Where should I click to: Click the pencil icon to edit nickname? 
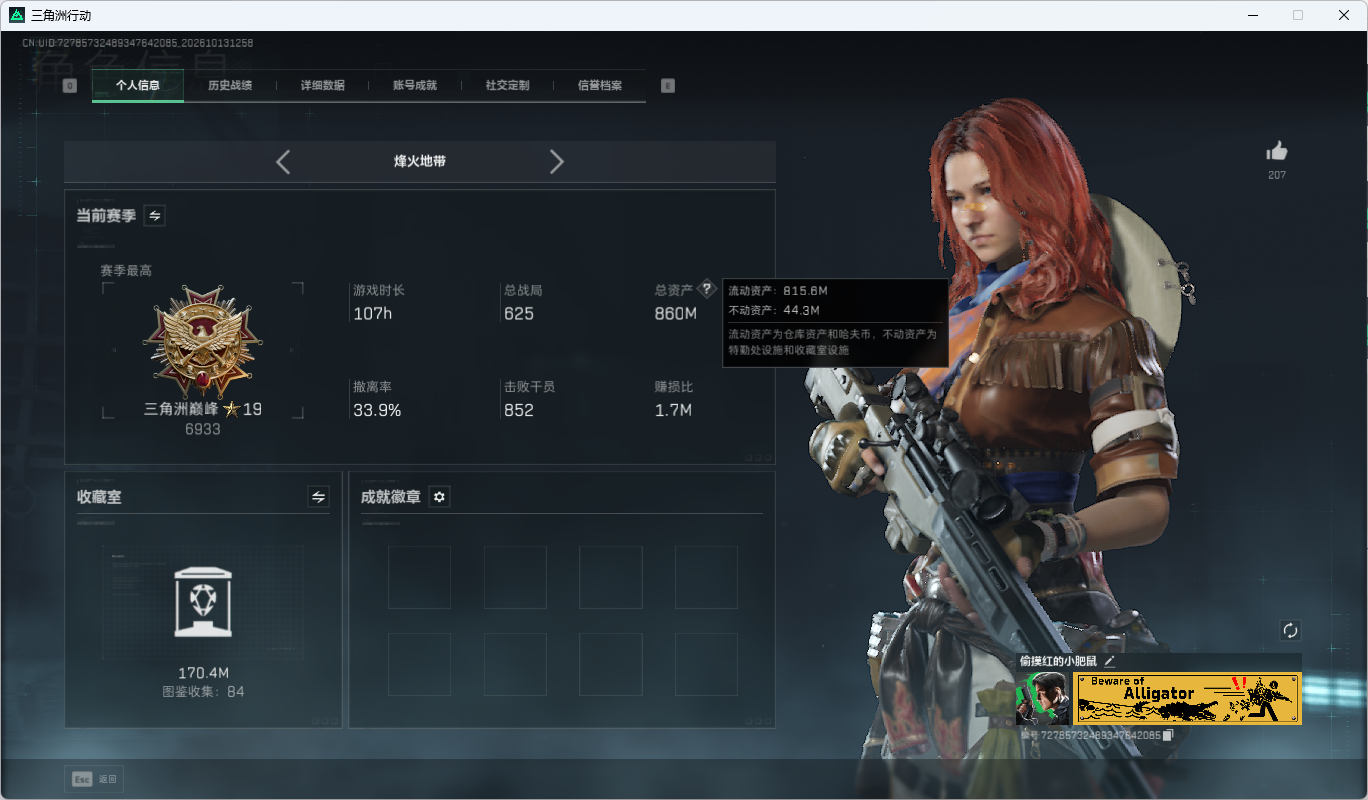tap(1109, 661)
